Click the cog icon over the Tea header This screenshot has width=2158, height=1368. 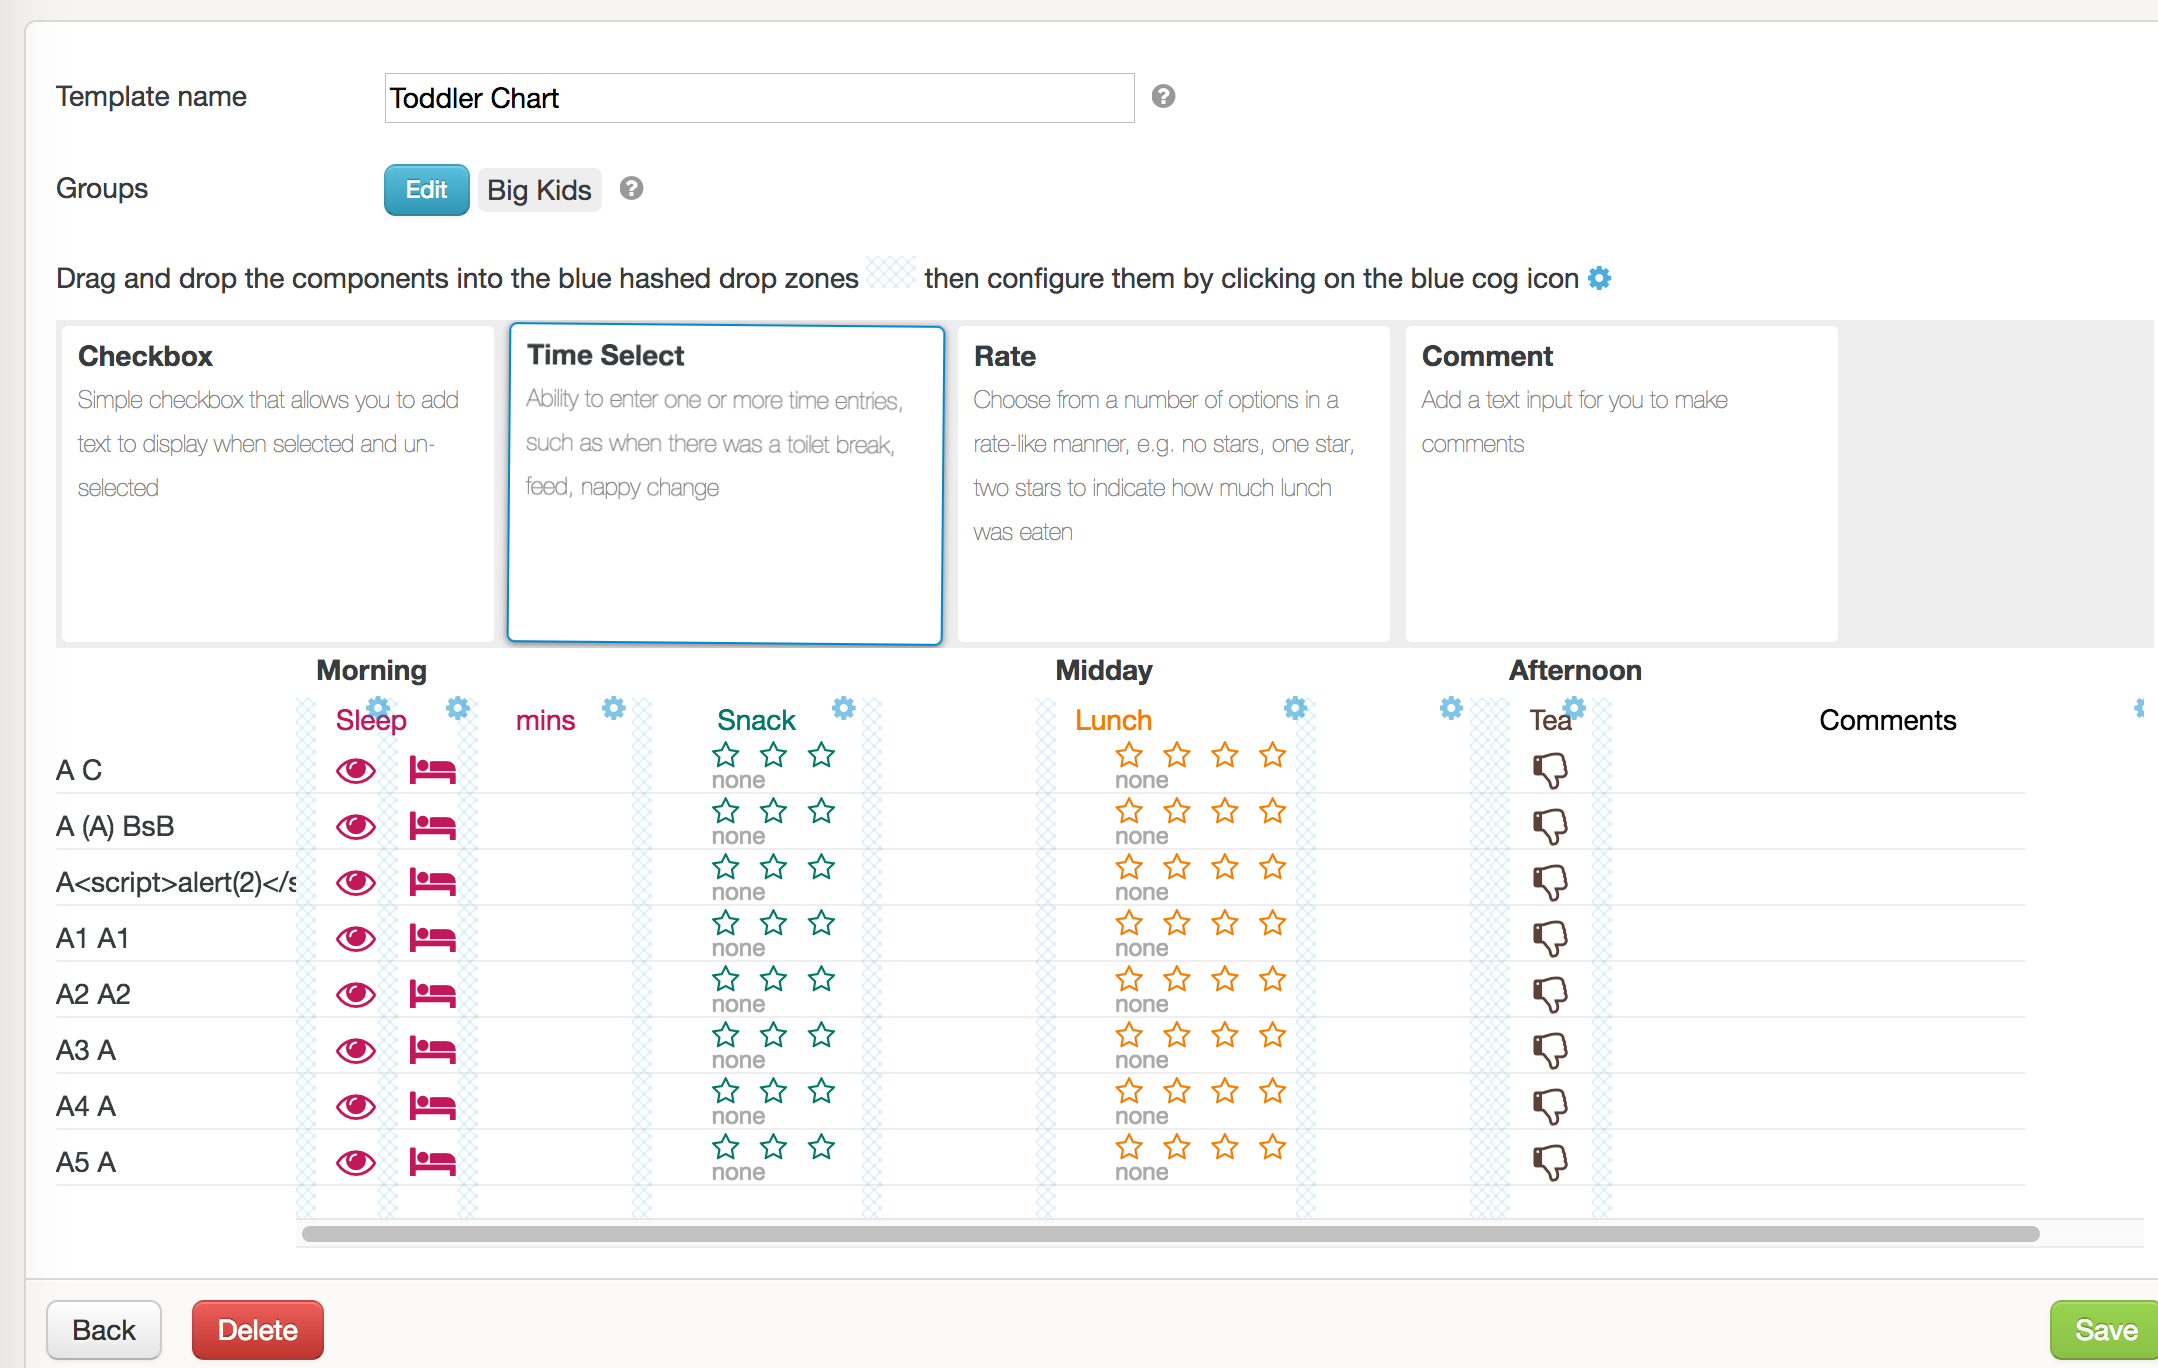pos(1574,708)
